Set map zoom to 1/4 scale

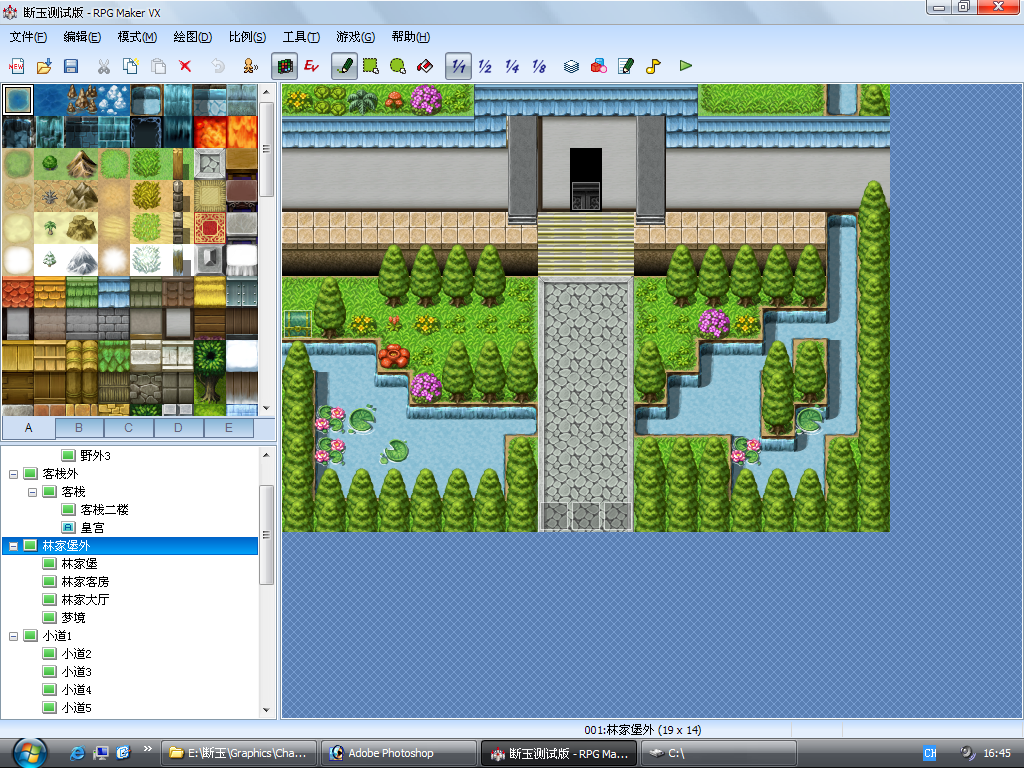[x=512, y=66]
